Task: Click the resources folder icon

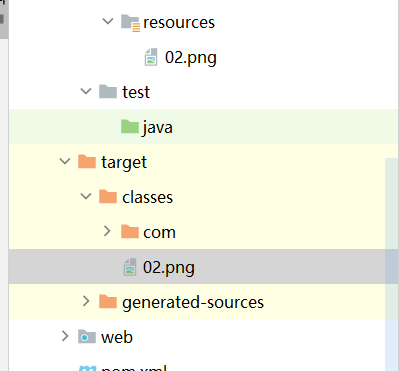Action: click(x=130, y=23)
